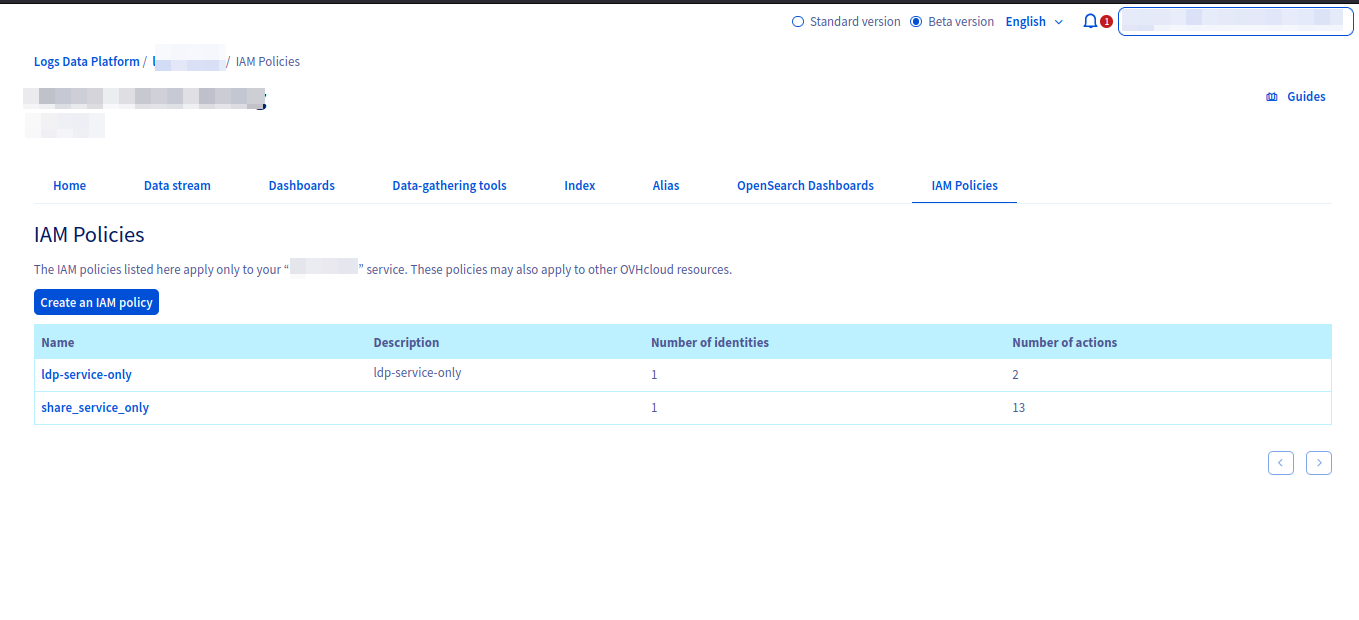The image size is (1359, 620).
Task: Switch to the Dashboards tab
Action: [301, 186]
